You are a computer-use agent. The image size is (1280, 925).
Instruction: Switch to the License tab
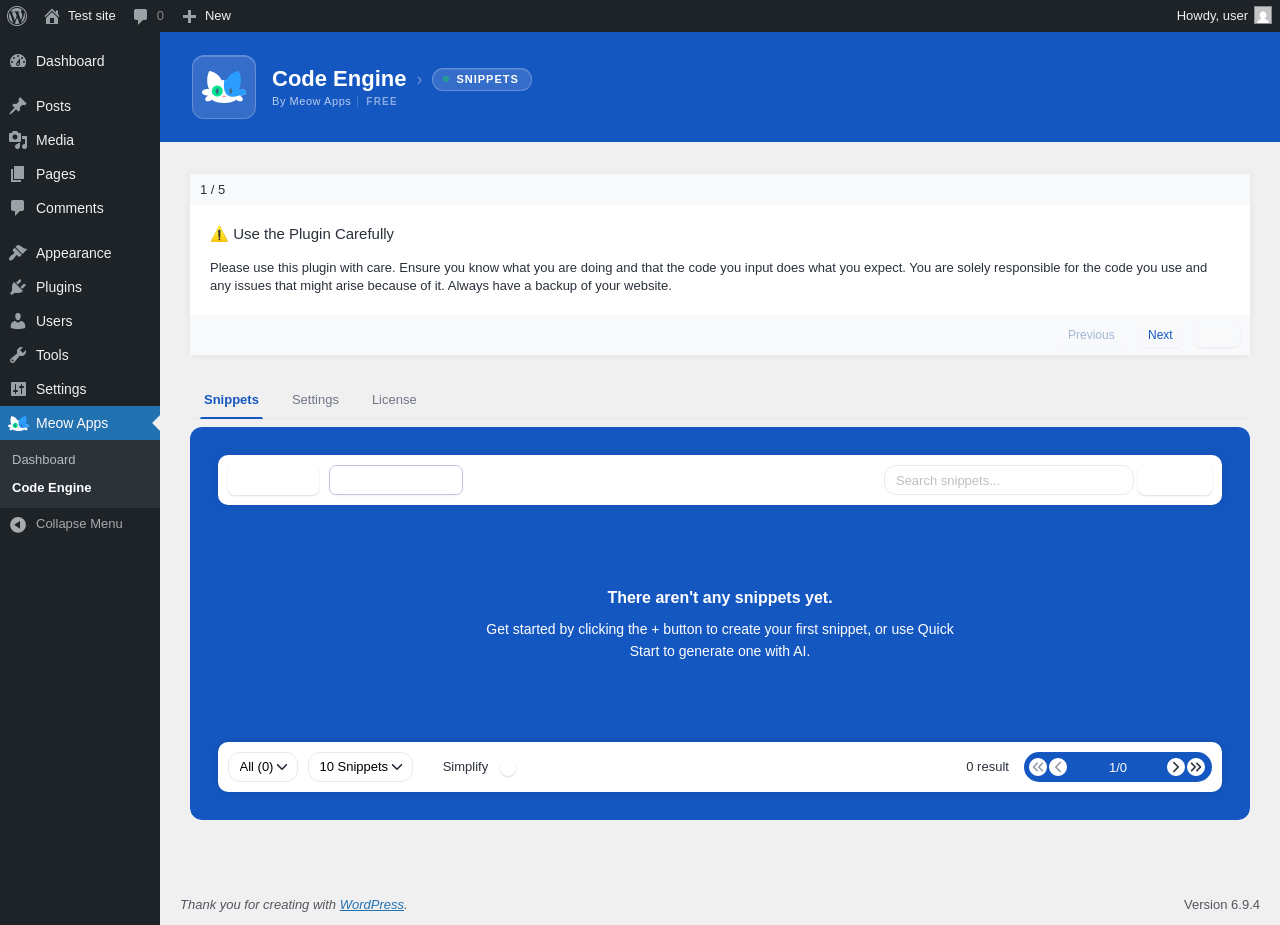pyautogui.click(x=394, y=400)
